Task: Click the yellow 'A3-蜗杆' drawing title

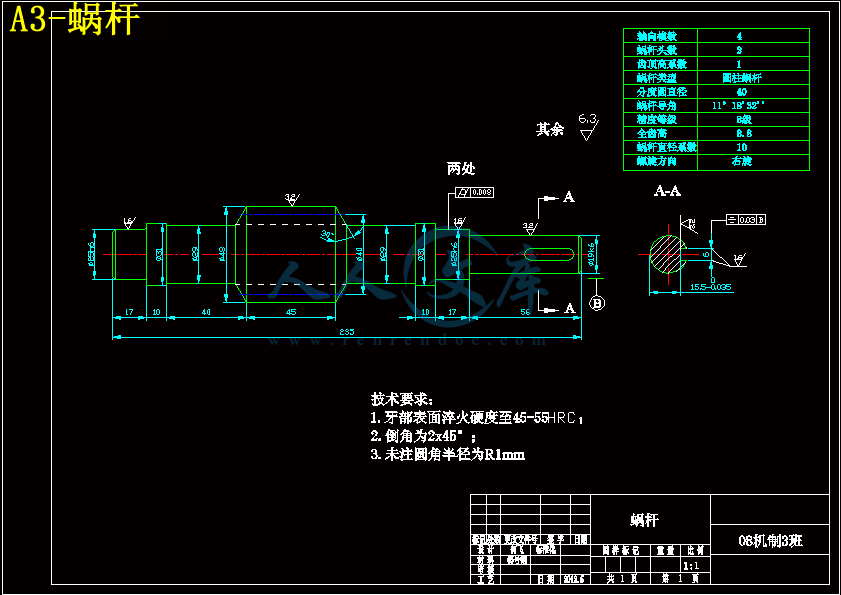Action: pyautogui.click(x=75, y=19)
